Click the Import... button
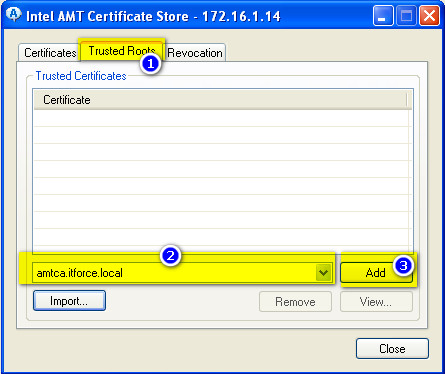The image size is (445, 374). pos(69,301)
